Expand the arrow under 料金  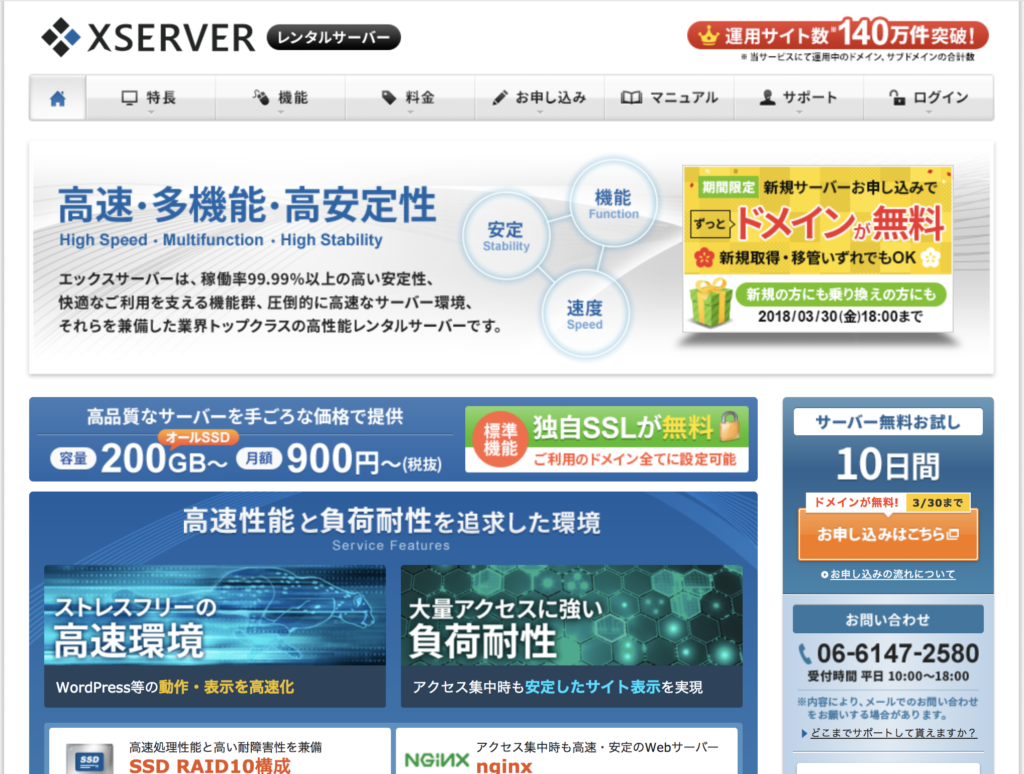410,112
